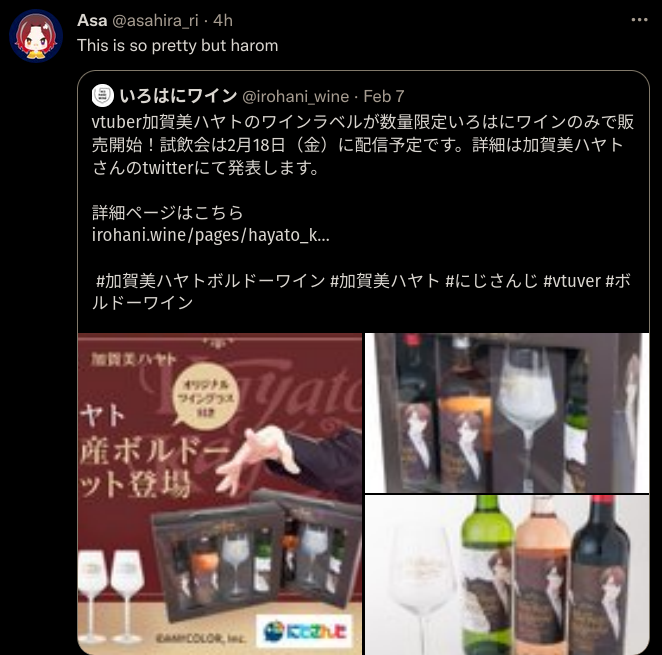Screen dimensions: 662x655
Task: Open the いろはにワイン display name
Action: tap(178, 96)
